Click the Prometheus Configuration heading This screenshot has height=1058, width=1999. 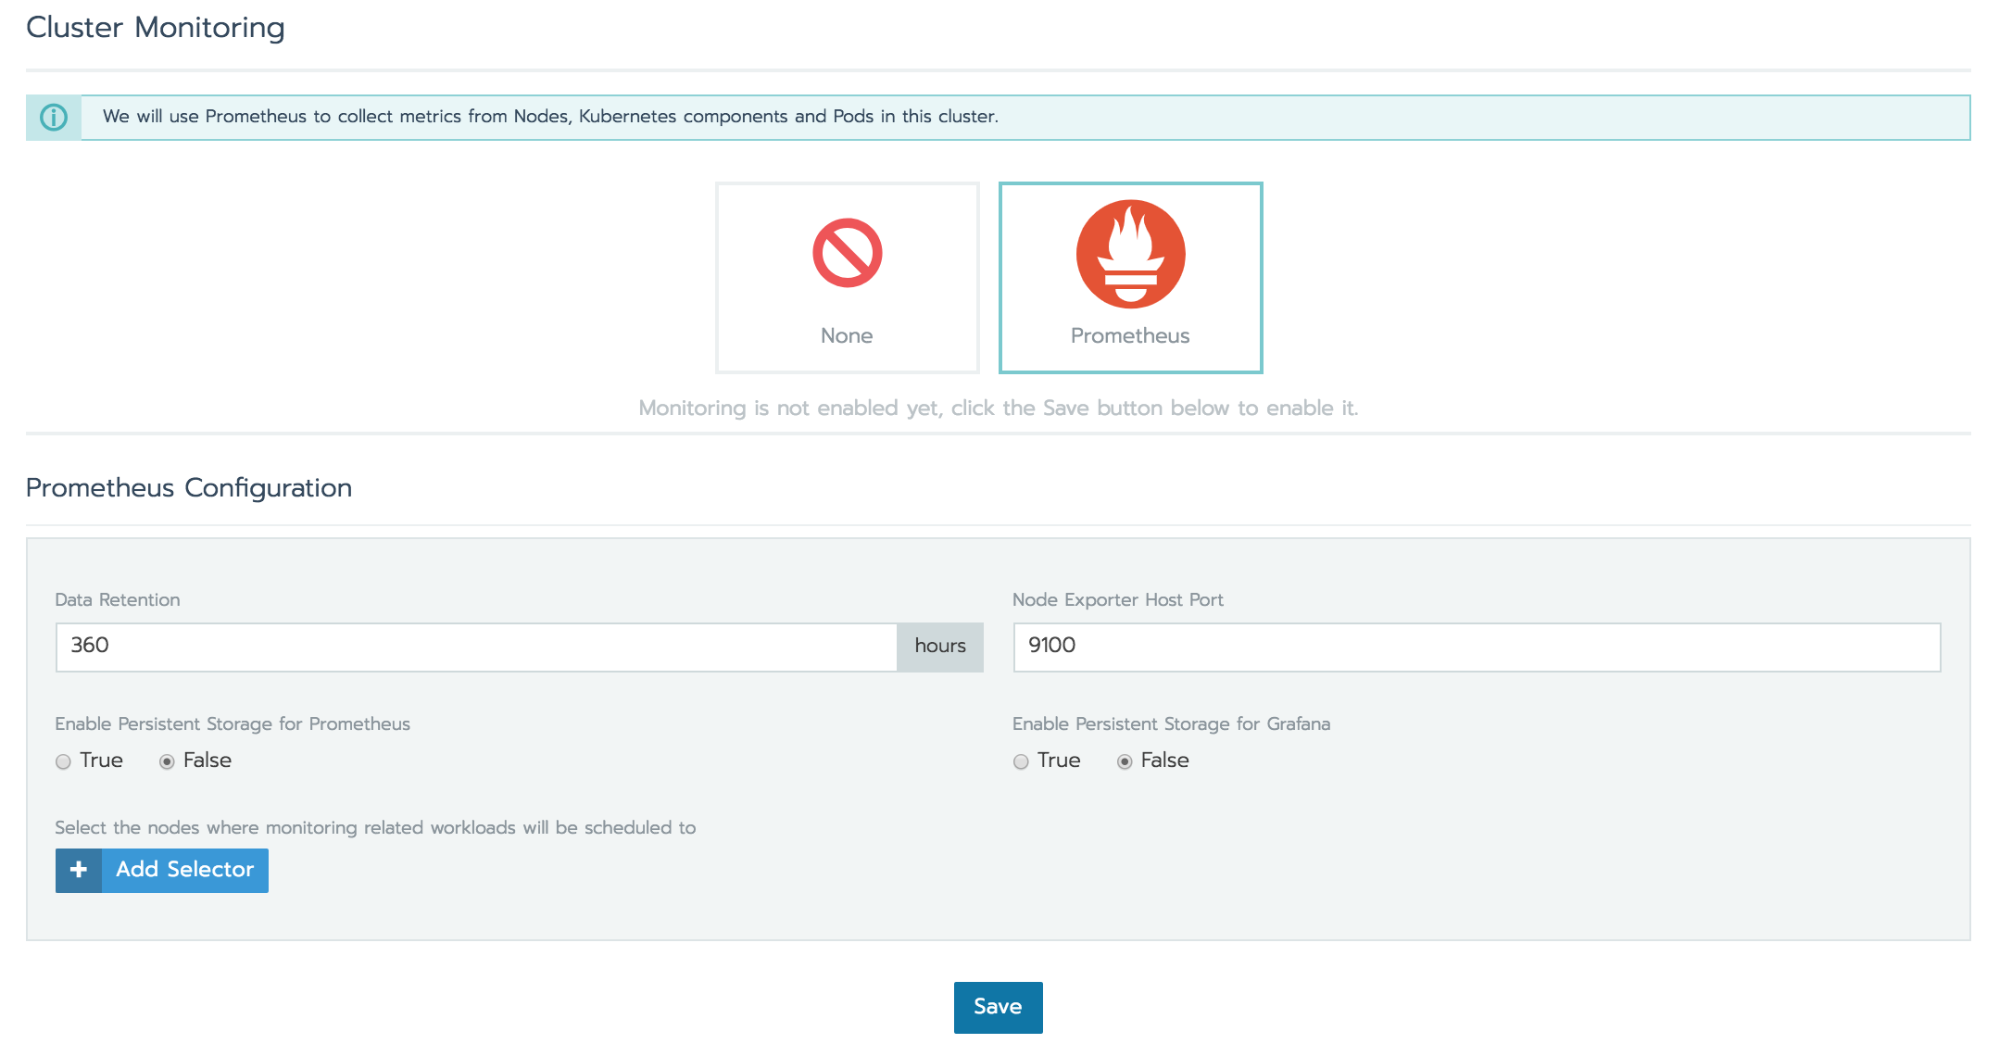[189, 488]
